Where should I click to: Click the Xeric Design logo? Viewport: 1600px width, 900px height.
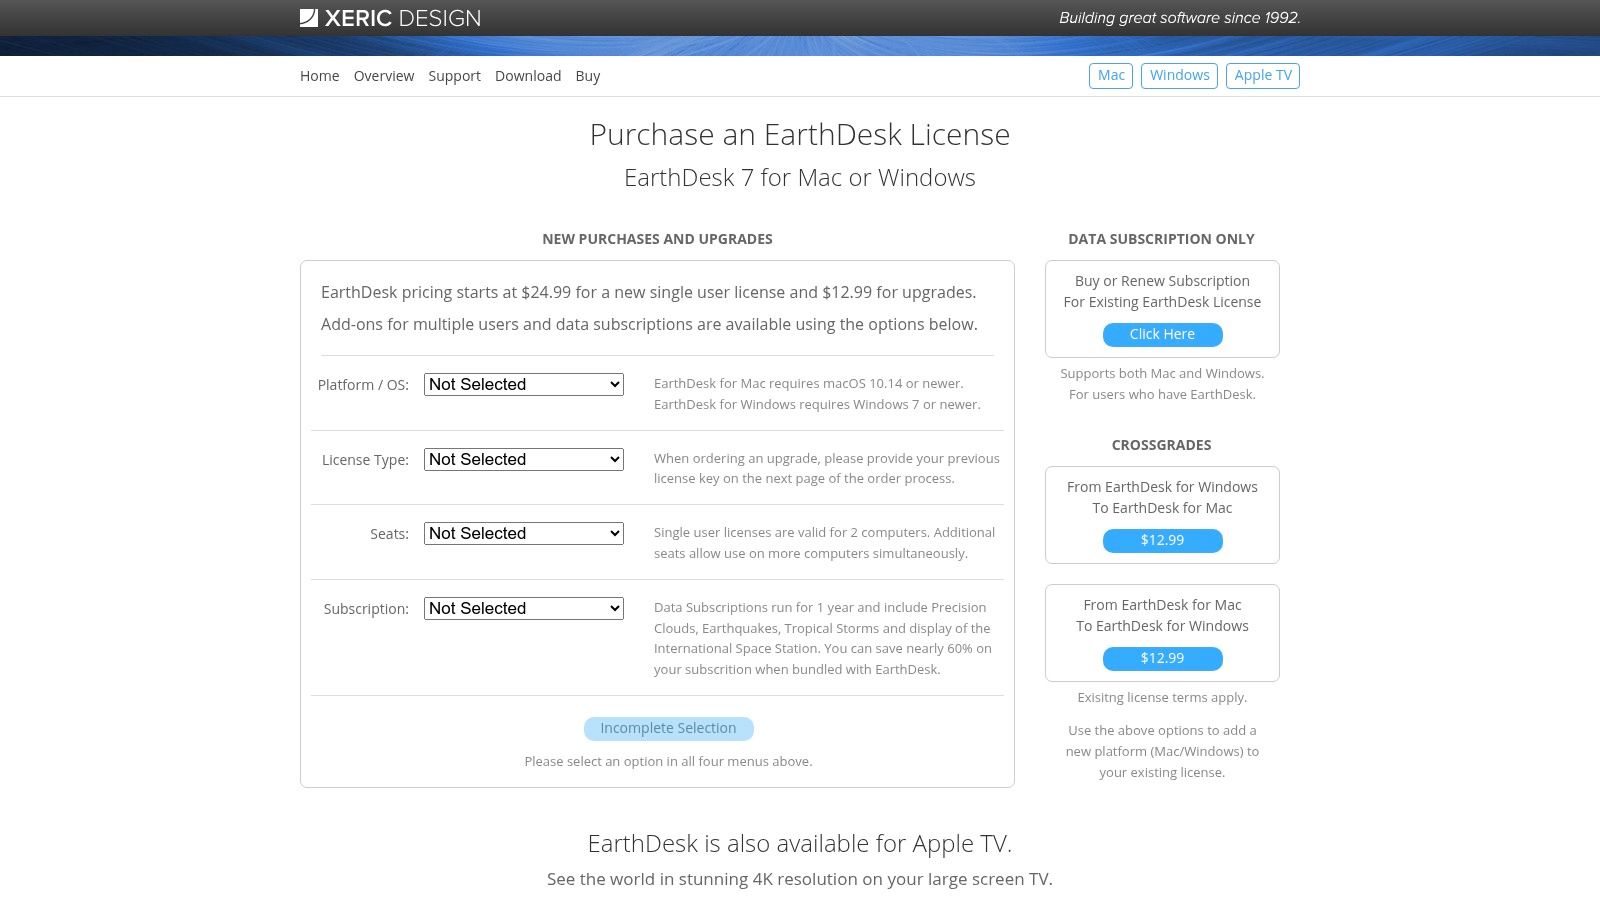pyautogui.click(x=390, y=18)
